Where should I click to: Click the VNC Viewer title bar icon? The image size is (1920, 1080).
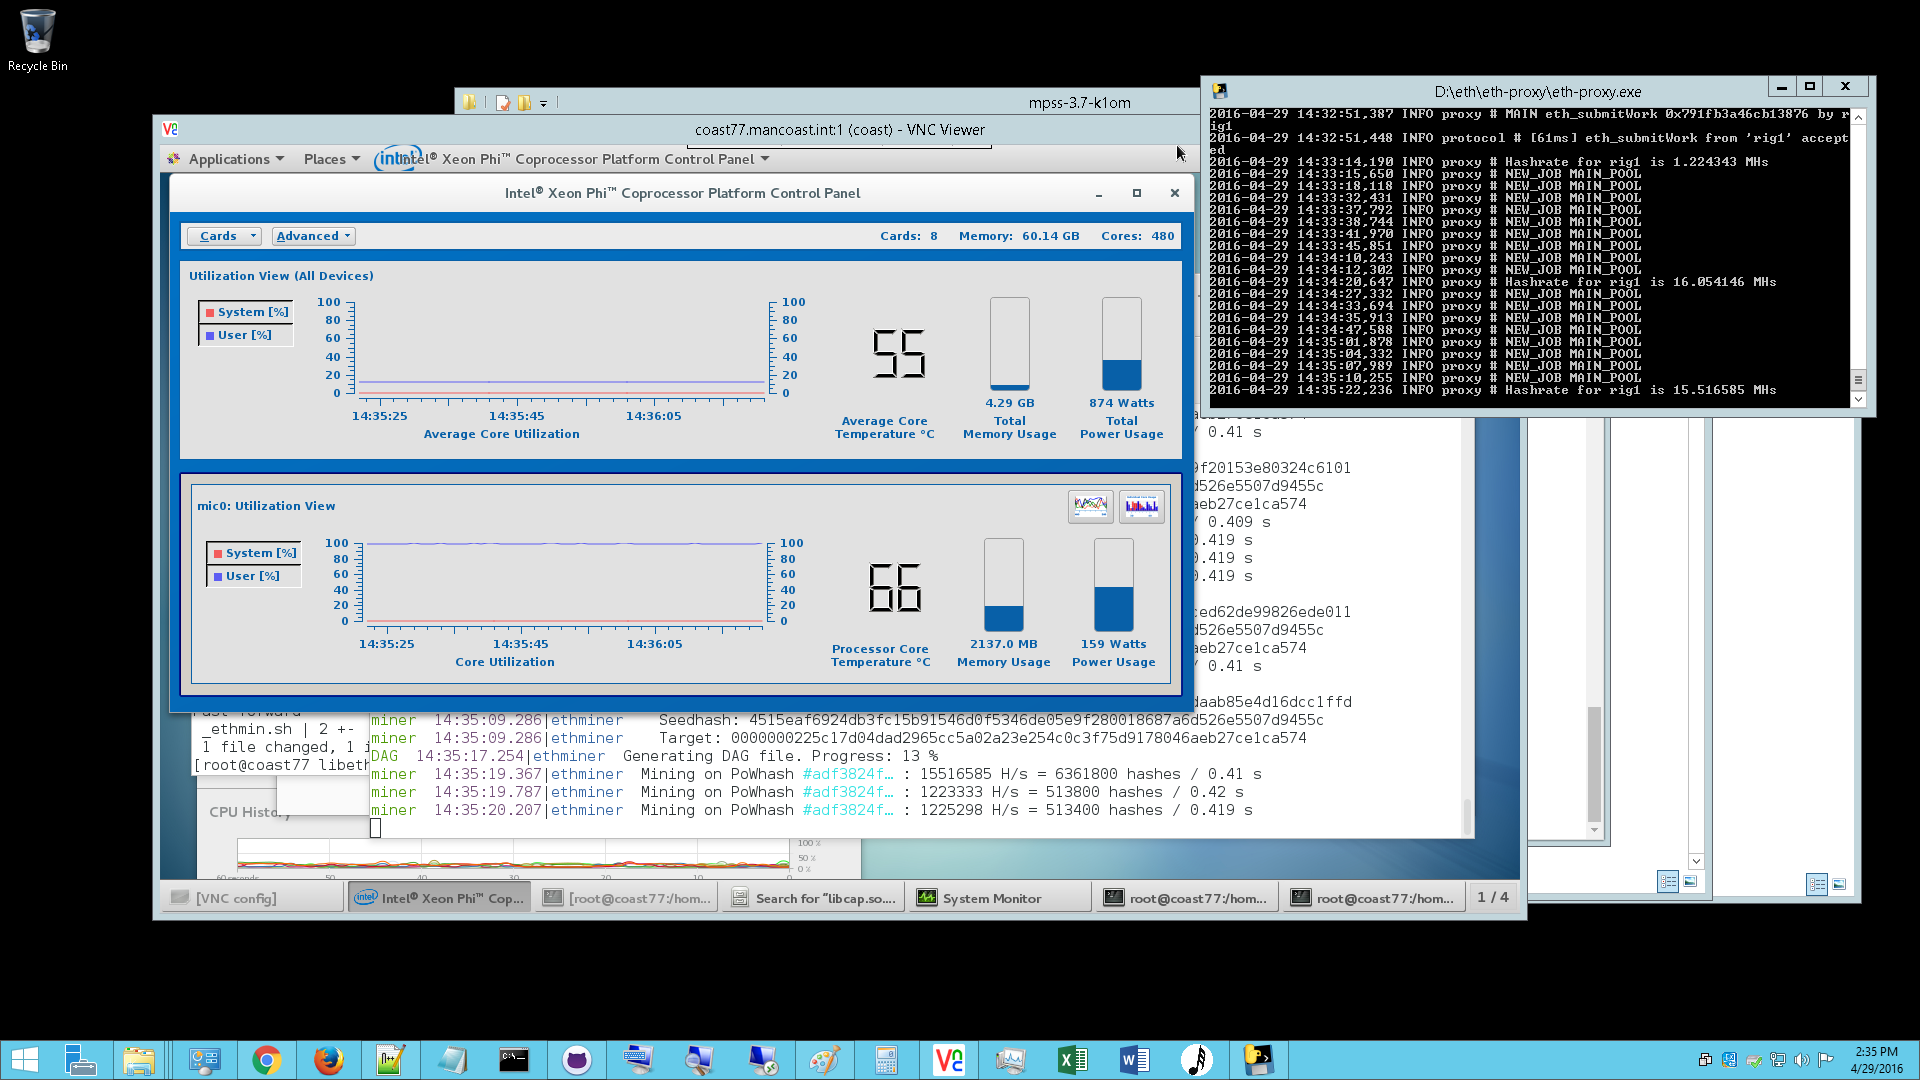pyautogui.click(x=170, y=129)
